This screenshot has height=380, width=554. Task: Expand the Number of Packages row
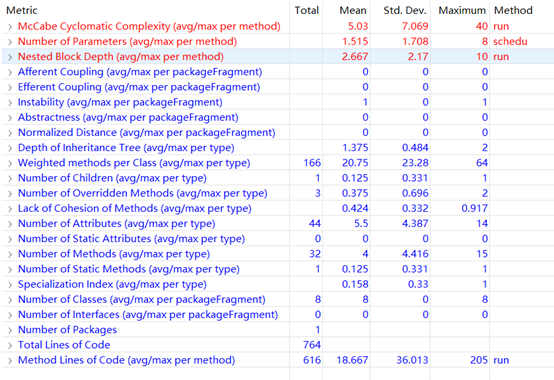pos(10,330)
